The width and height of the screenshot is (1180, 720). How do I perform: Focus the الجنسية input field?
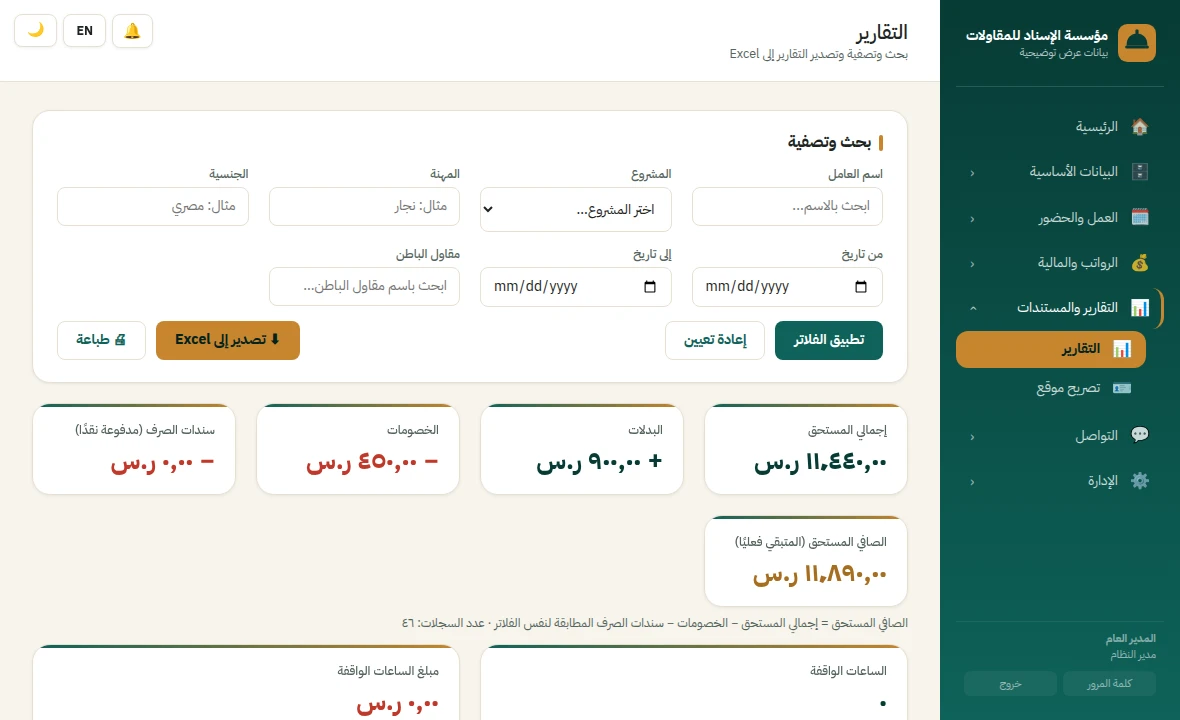(153, 206)
